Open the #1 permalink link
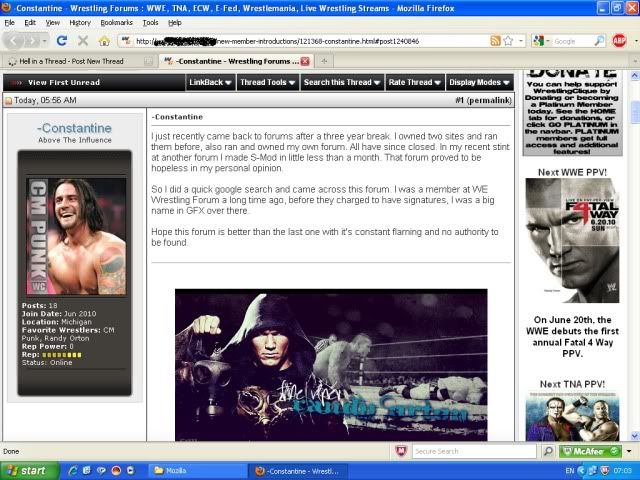The height and width of the screenshot is (480, 640). click(483, 100)
